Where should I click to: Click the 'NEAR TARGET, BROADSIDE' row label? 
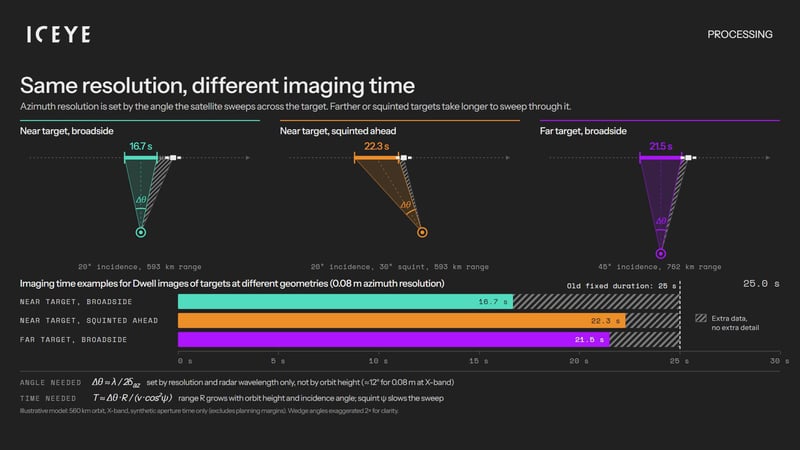[x=76, y=302]
